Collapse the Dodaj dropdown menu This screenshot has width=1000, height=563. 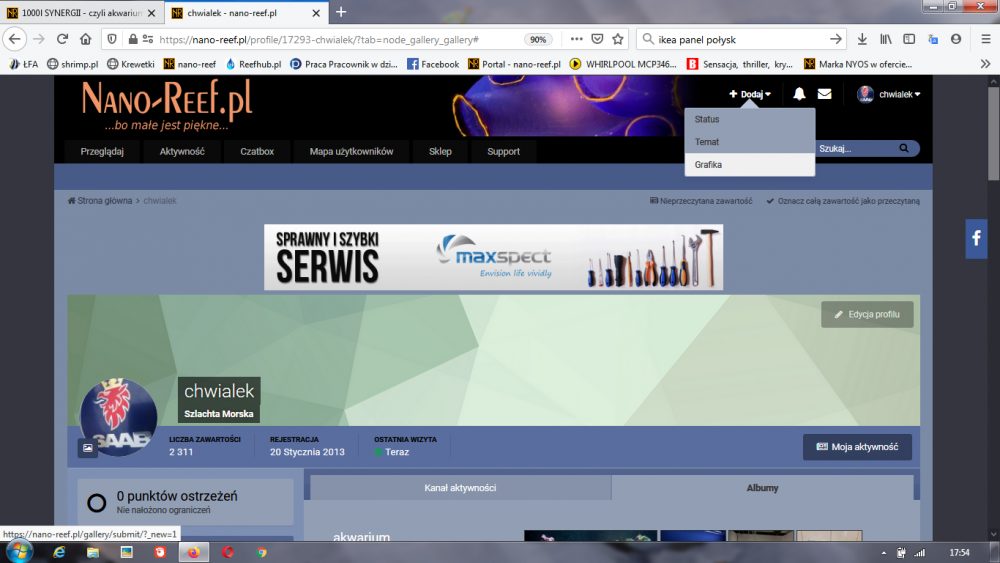click(x=750, y=94)
